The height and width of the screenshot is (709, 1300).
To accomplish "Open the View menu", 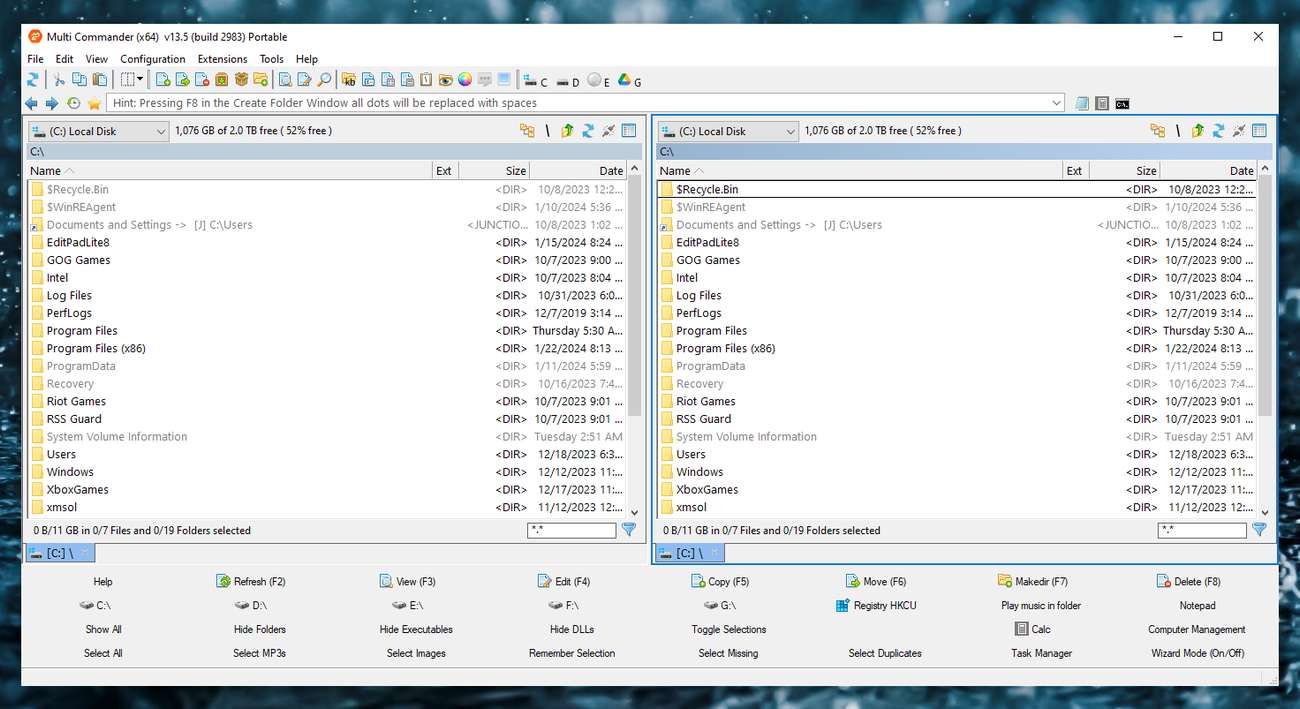I will [x=97, y=59].
